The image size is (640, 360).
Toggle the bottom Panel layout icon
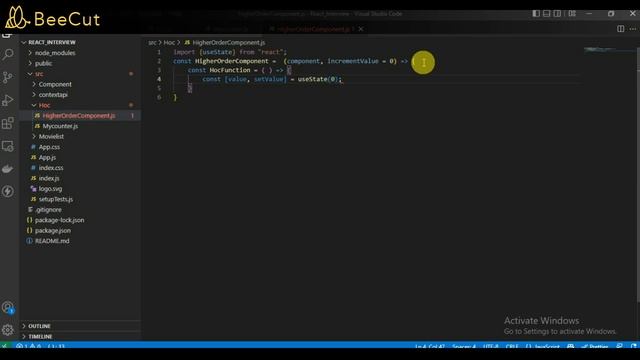coord(547,13)
